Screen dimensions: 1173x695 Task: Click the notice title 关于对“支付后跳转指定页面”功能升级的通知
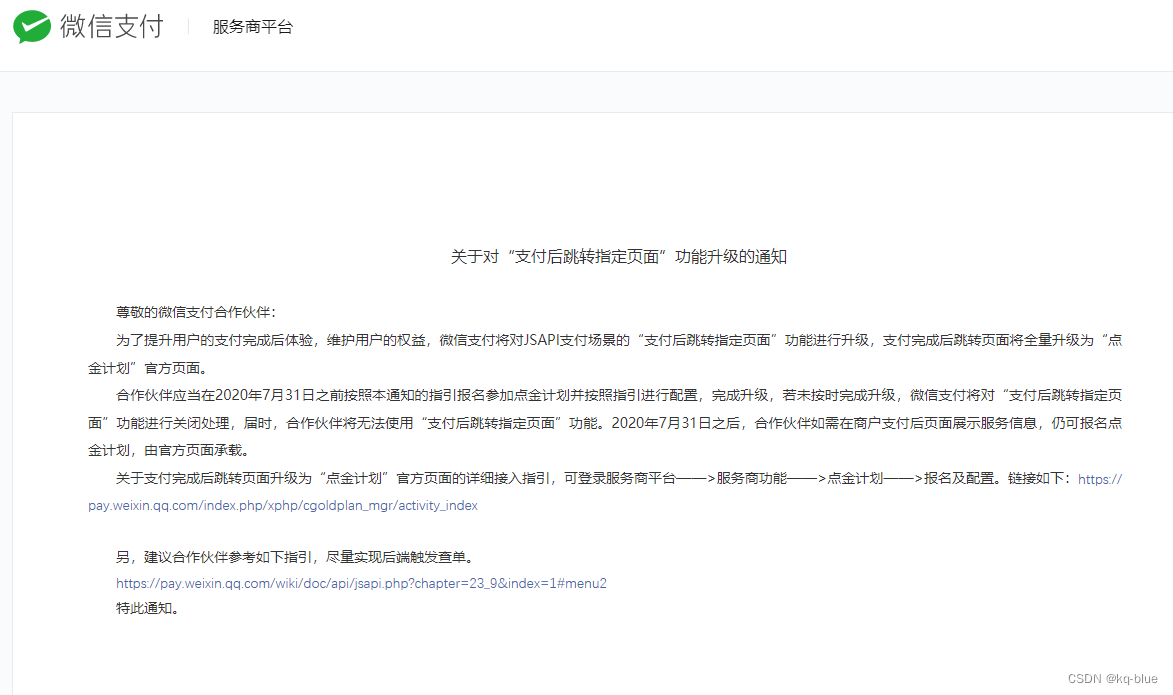(619, 257)
